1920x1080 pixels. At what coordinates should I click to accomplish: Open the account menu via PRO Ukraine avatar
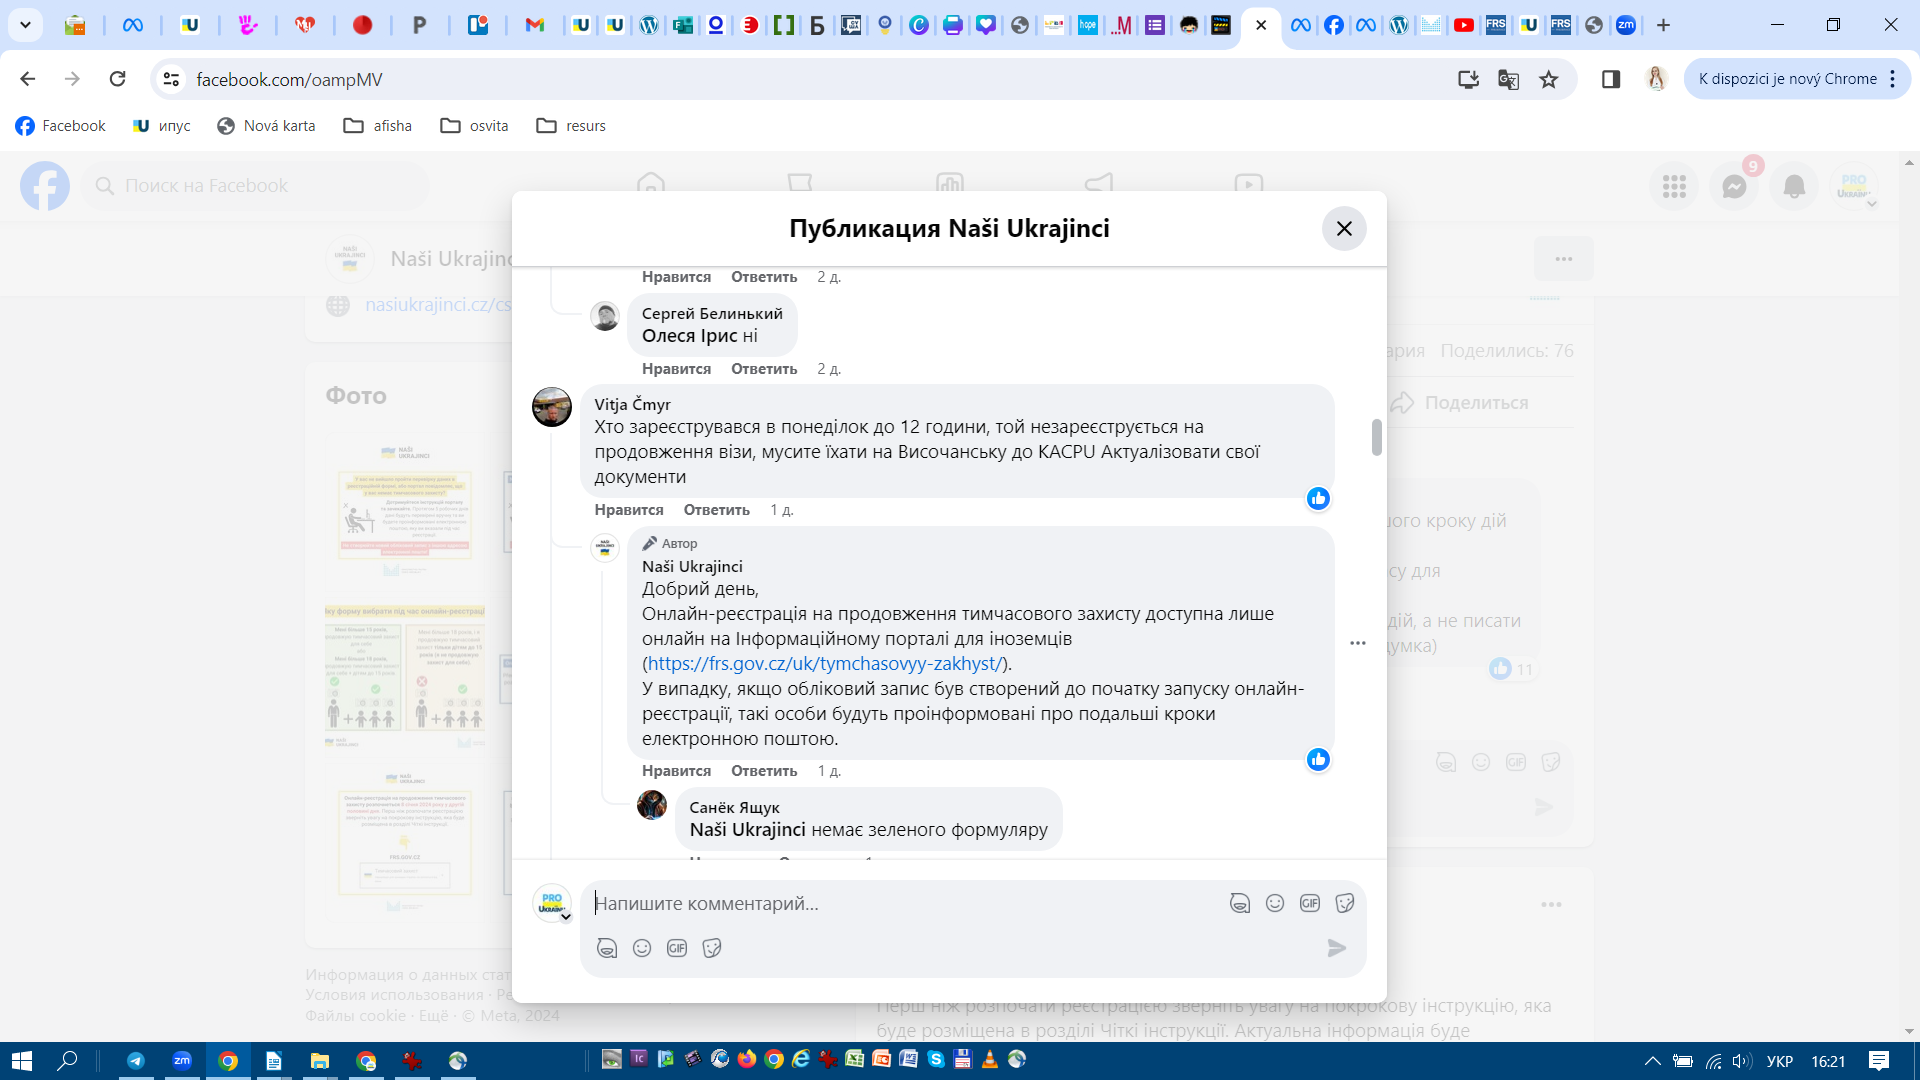click(x=1854, y=186)
